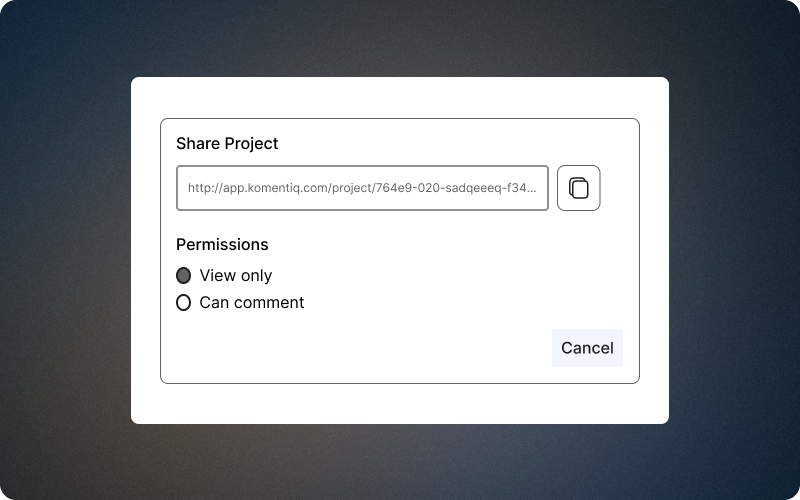Click the Permissions section heading
The width and height of the screenshot is (800, 500).
(222, 244)
